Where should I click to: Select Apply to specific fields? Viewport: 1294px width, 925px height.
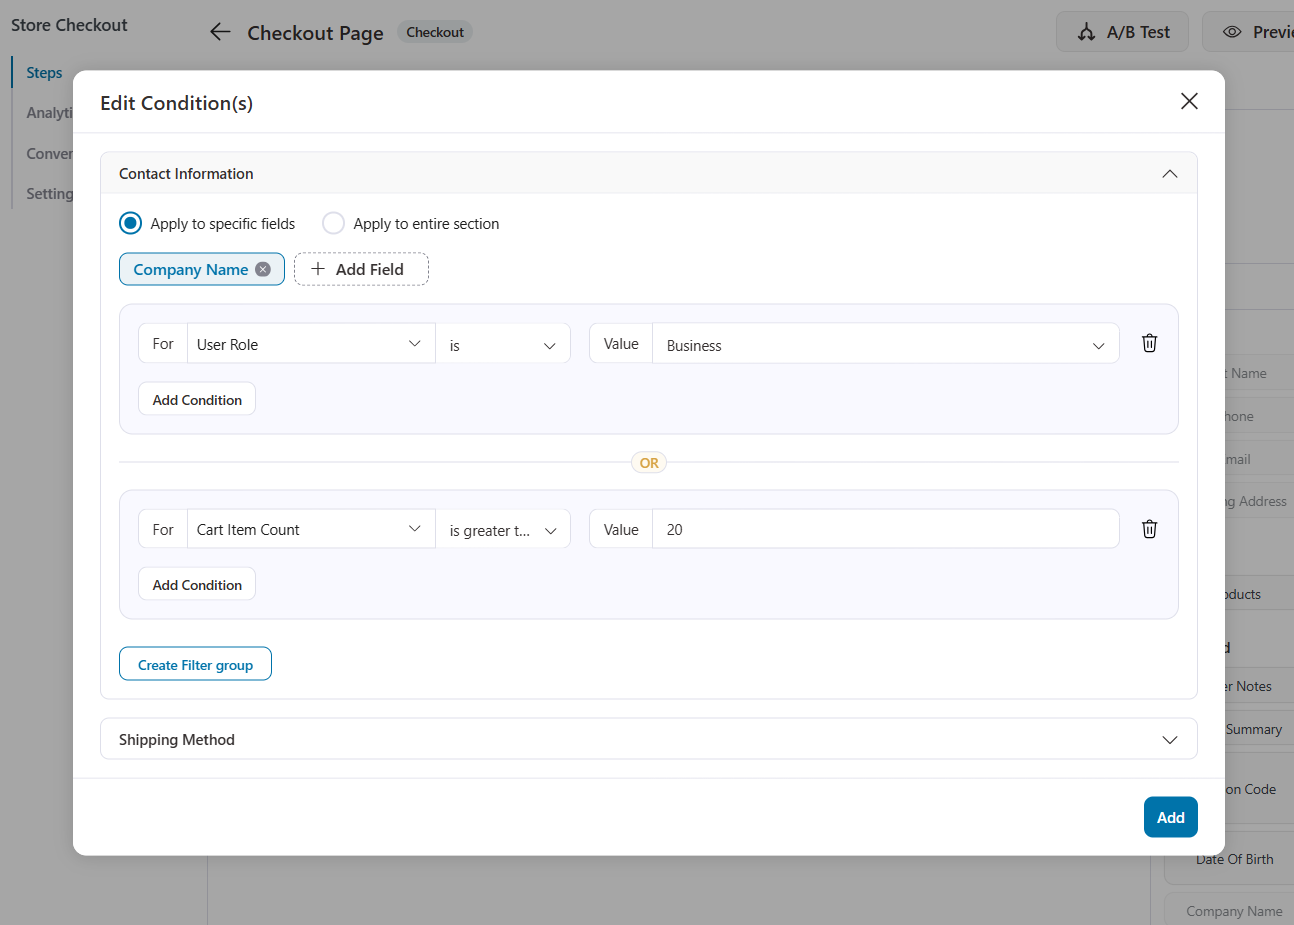click(x=130, y=223)
